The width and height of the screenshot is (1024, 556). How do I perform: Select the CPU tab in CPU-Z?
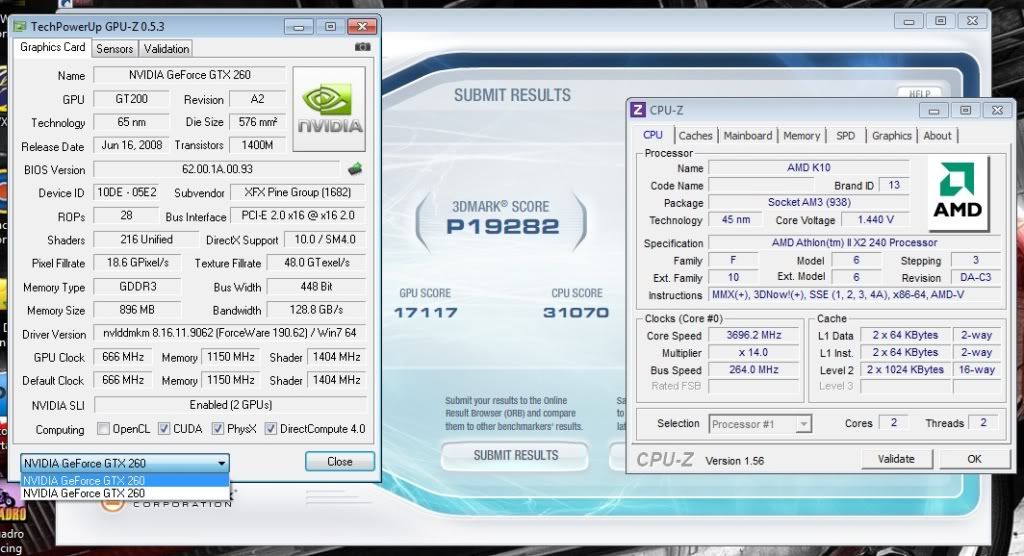[x=652, y=135]
